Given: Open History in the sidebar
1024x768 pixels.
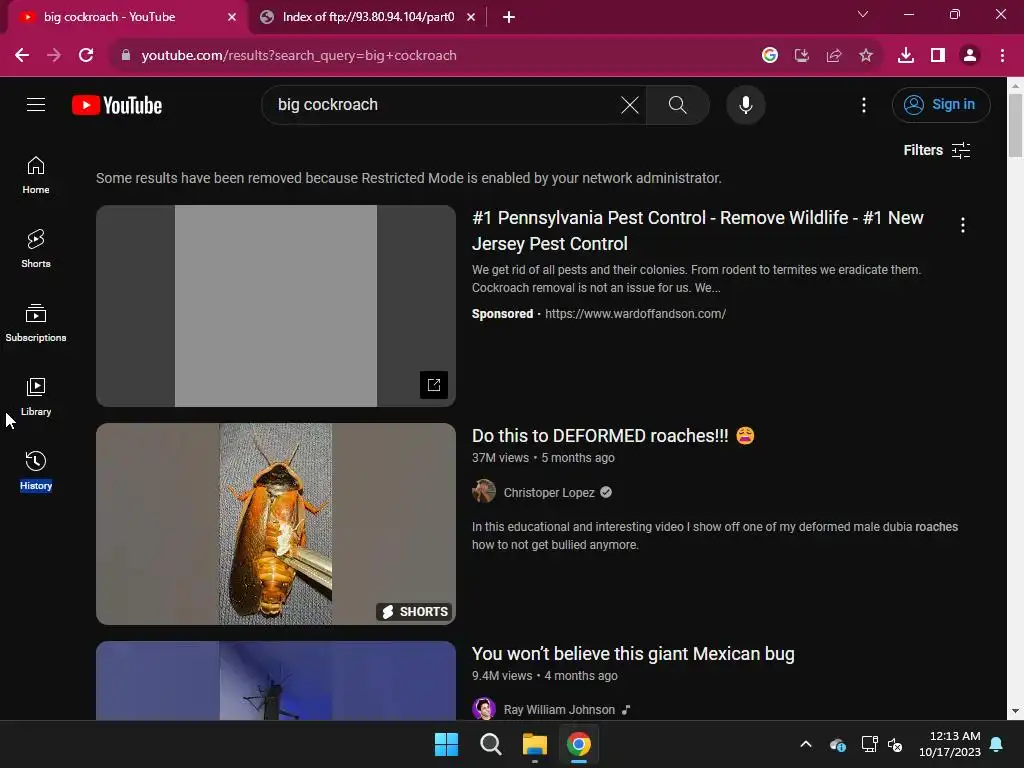Looking at the screenshot, I should tap(36, 470).
